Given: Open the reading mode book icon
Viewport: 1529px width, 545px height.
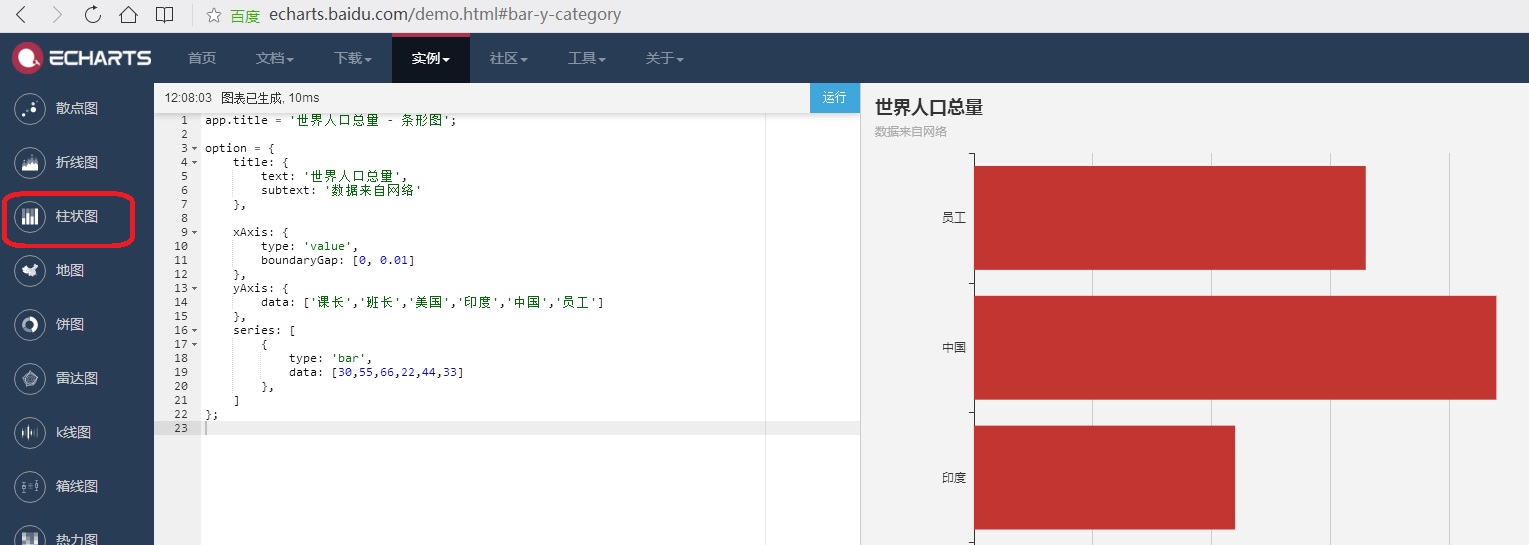Looking at the screenshot, I should click(165, 15).
